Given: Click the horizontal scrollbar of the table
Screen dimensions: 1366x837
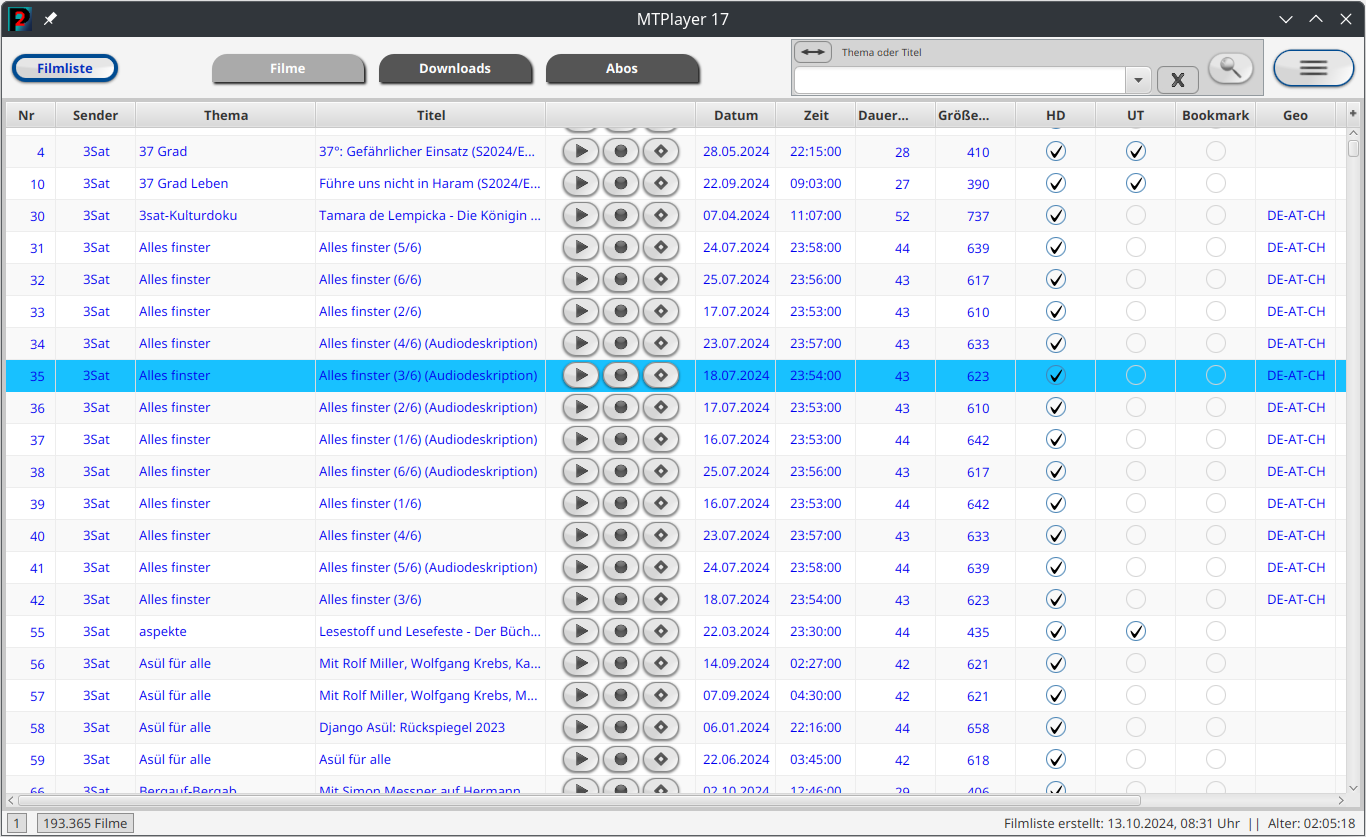Looking at the screenshot, I should click(578, 801).
